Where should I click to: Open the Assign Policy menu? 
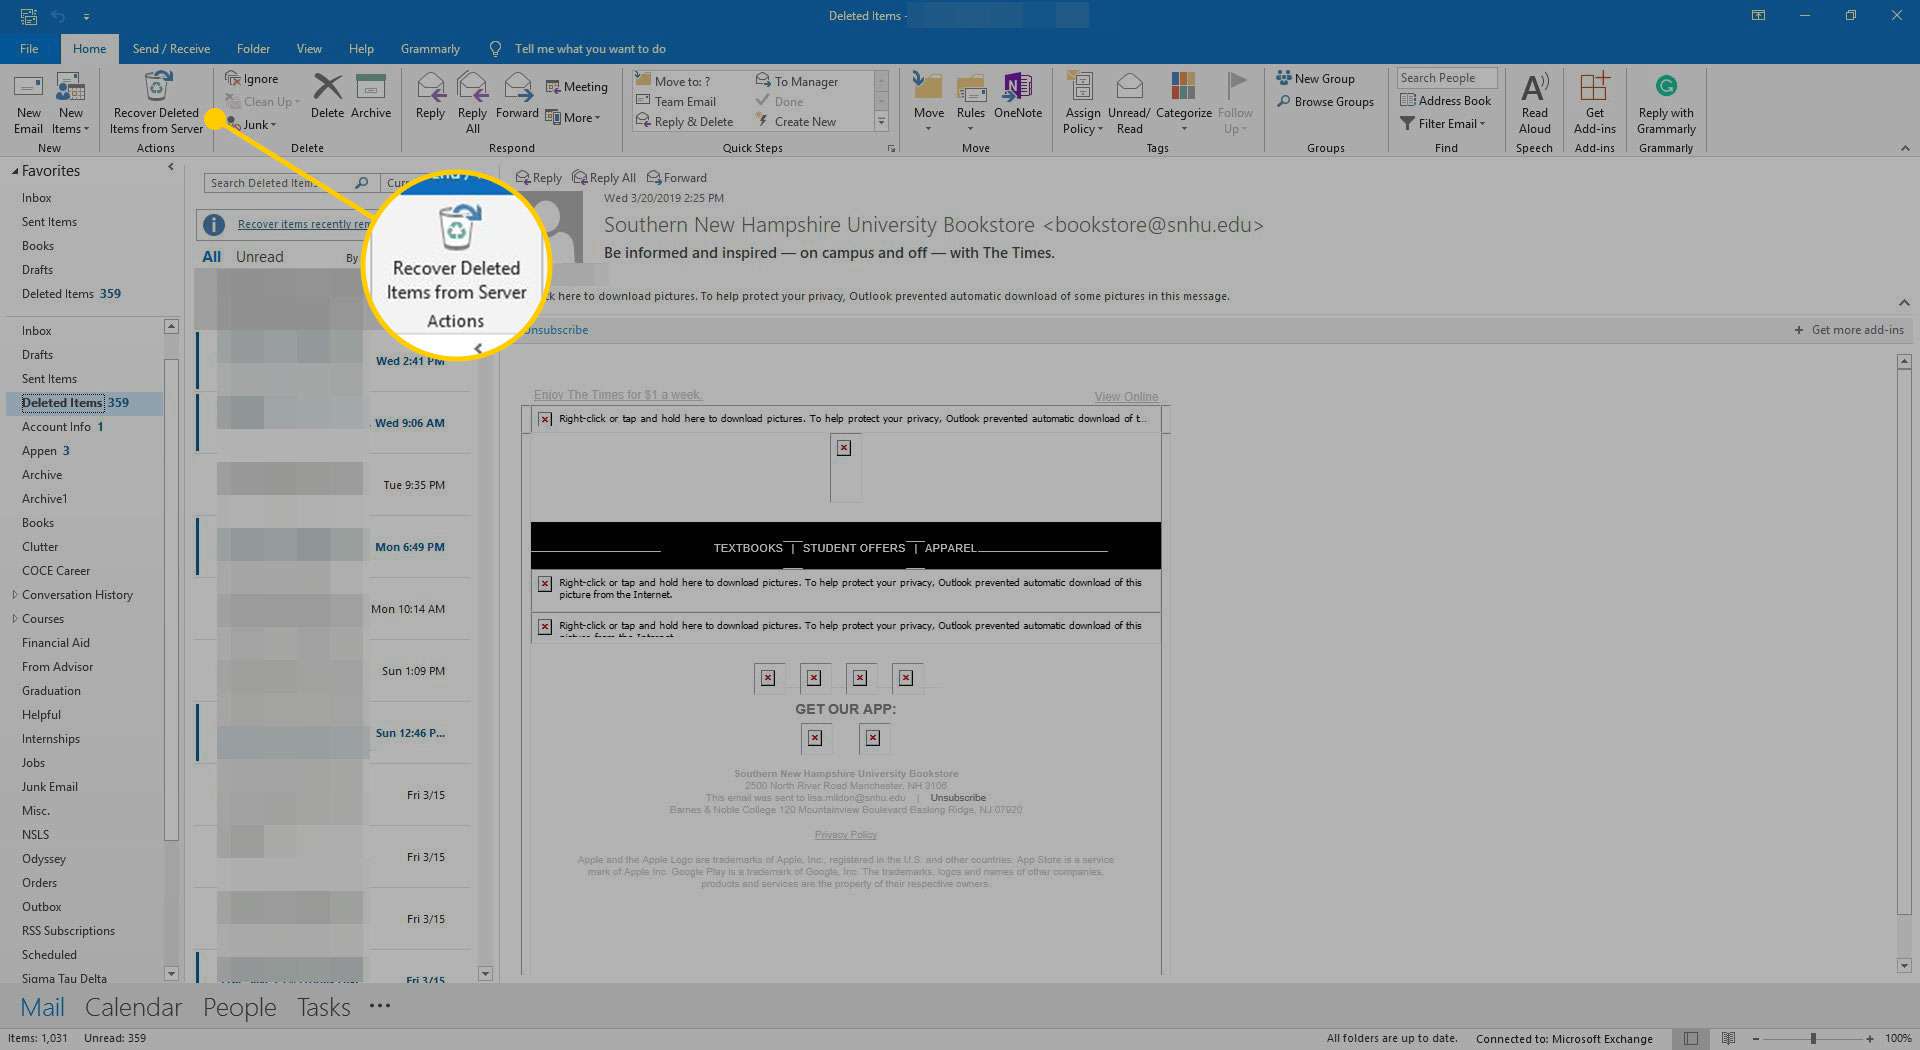click(x=1082, y=103)
